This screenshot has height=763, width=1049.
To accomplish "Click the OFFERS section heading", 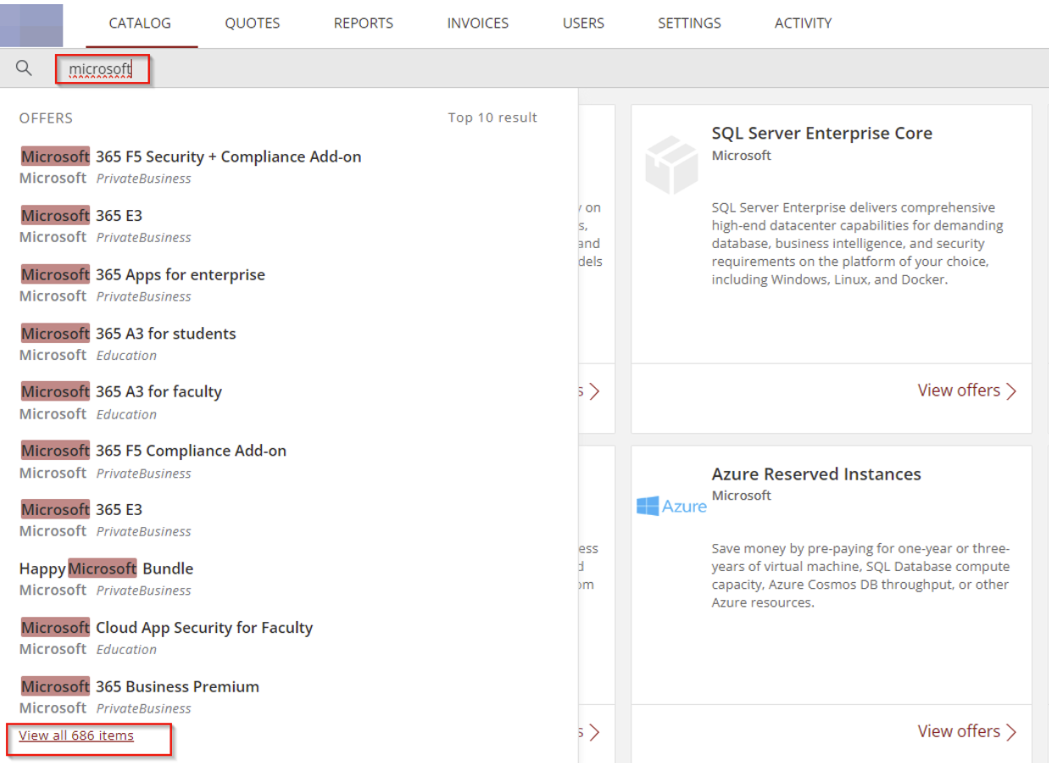I will pyautogui.click(x=45, y=118).
